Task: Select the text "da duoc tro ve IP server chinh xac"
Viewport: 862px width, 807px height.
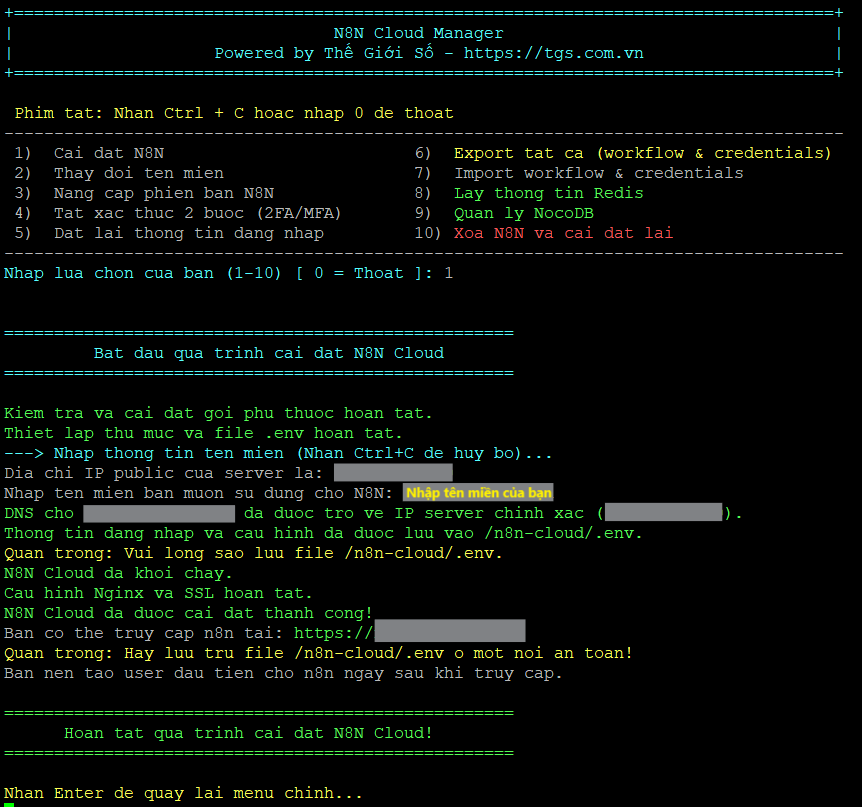Action: coord(414,513)
